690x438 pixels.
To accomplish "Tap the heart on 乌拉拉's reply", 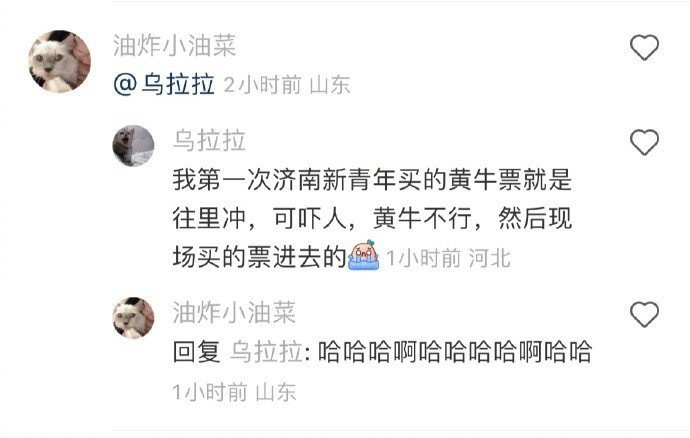I will (x=644, y=142).
